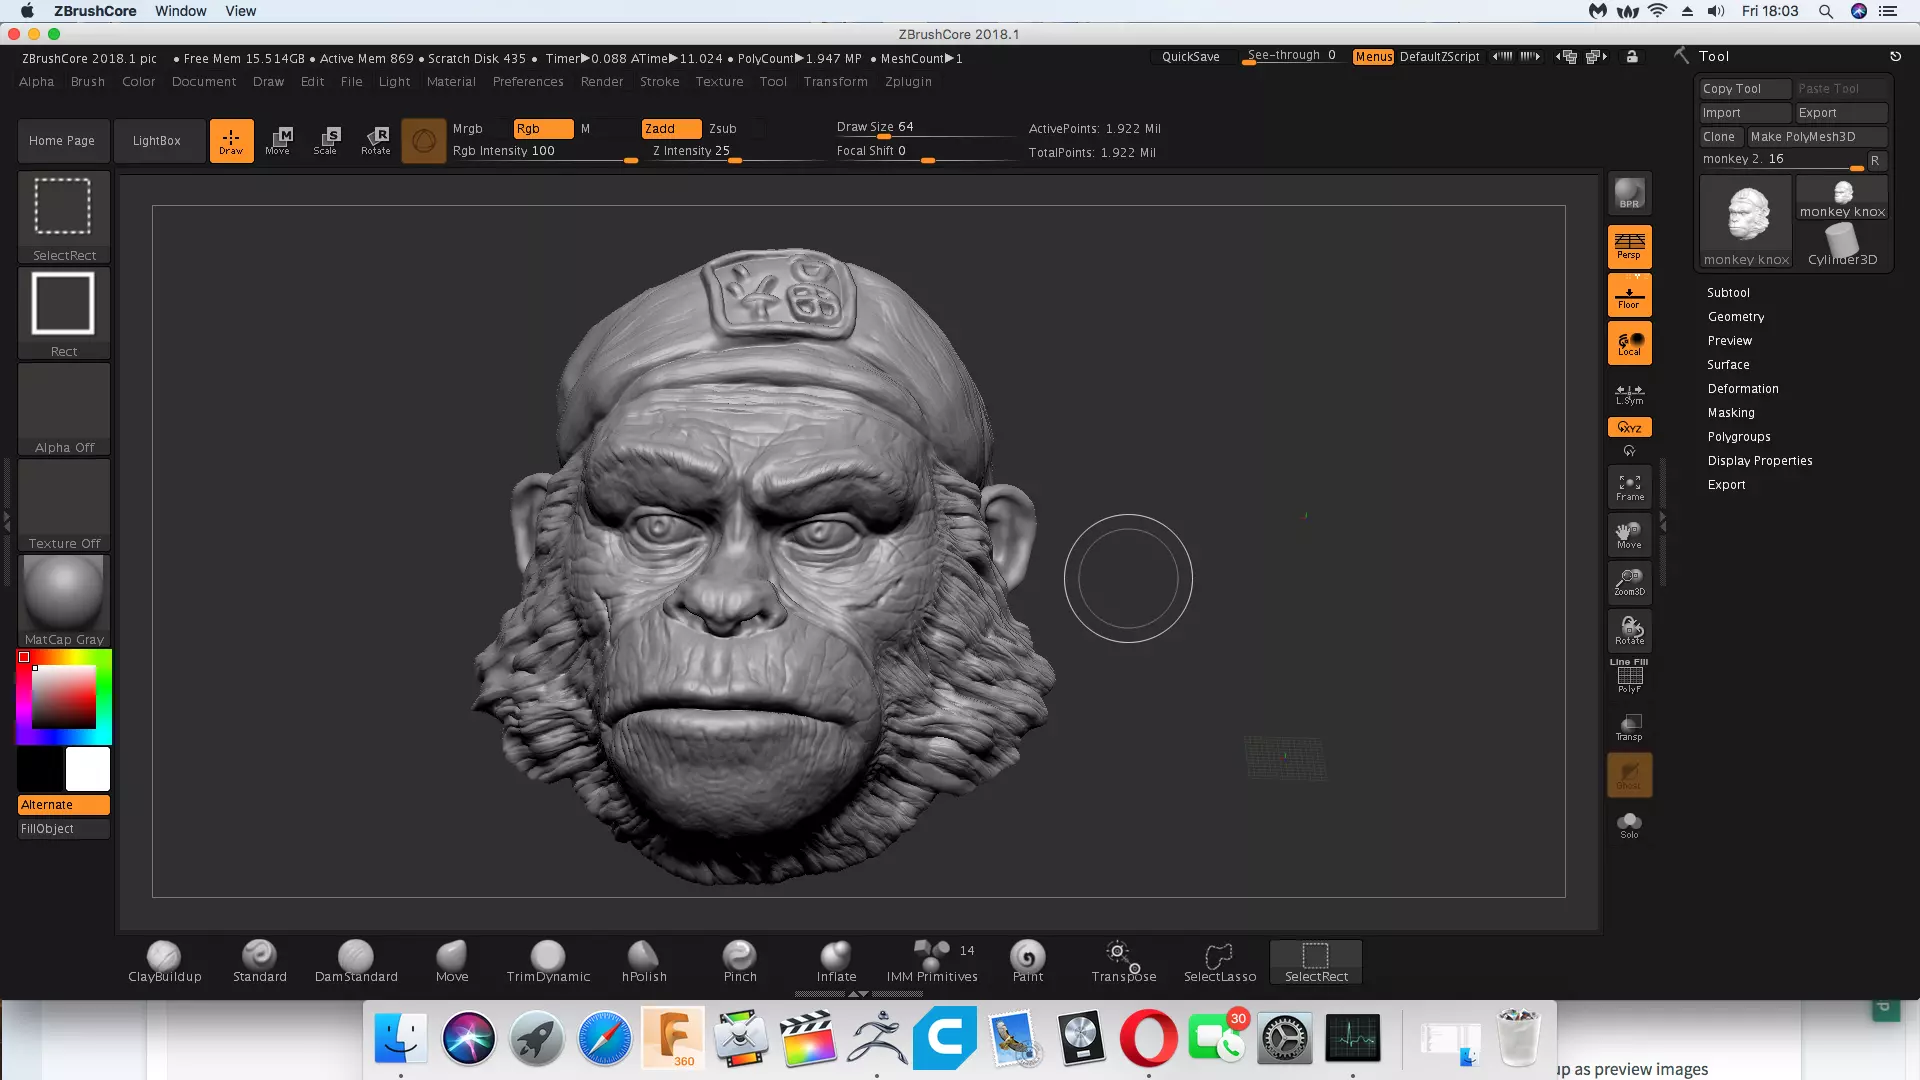This screenshot has height=1080, width=1920.
Task: Adjust the Draw Size slider
Action: click(925, 130)
